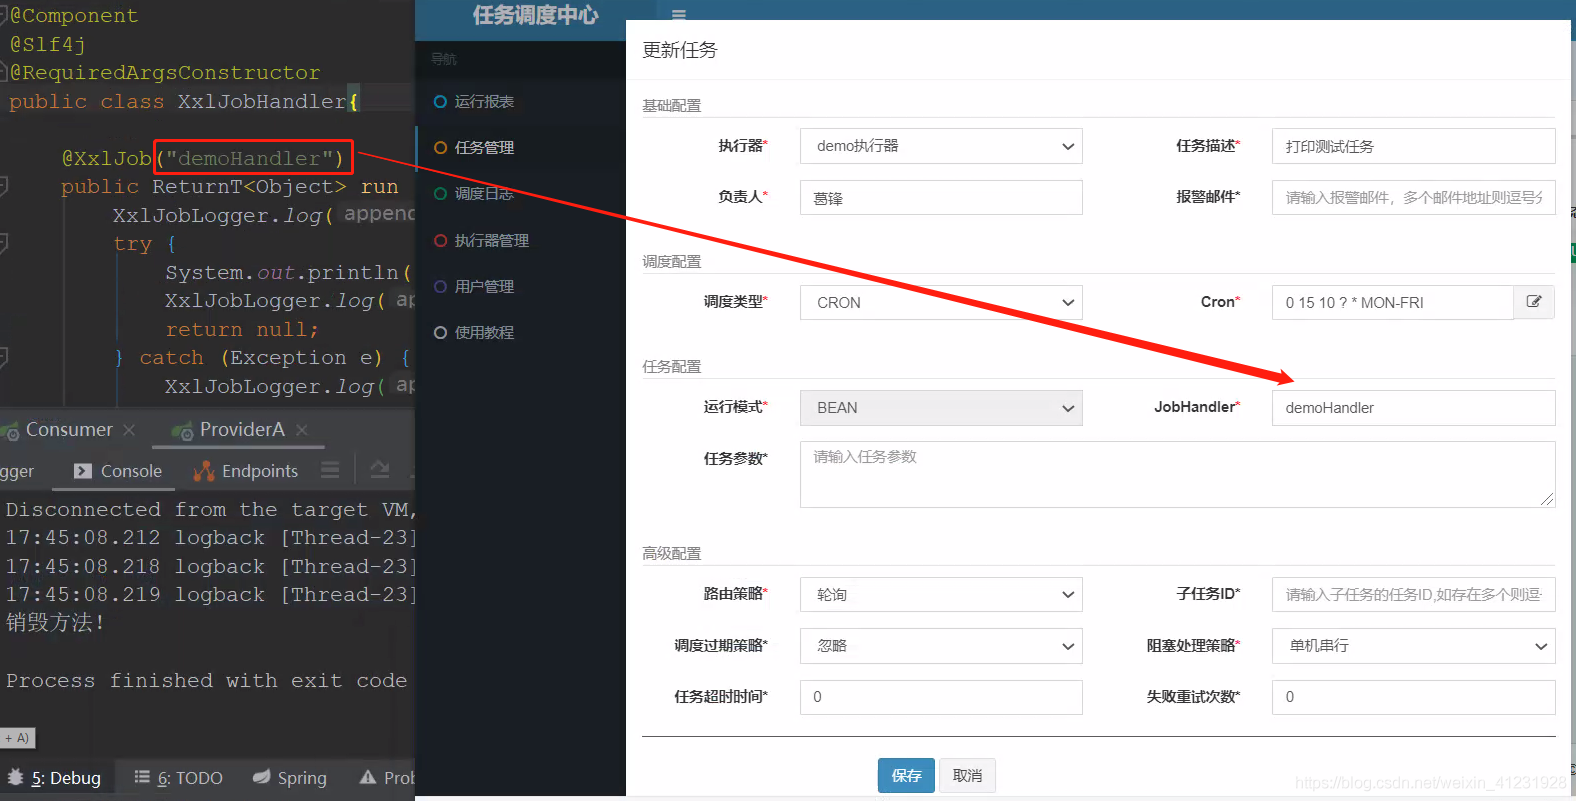Open the 调度类型 dropdown showing CRON
The width and height of the screenshot is (1576, 801).
pyautogui.click(x=941, y=303)
